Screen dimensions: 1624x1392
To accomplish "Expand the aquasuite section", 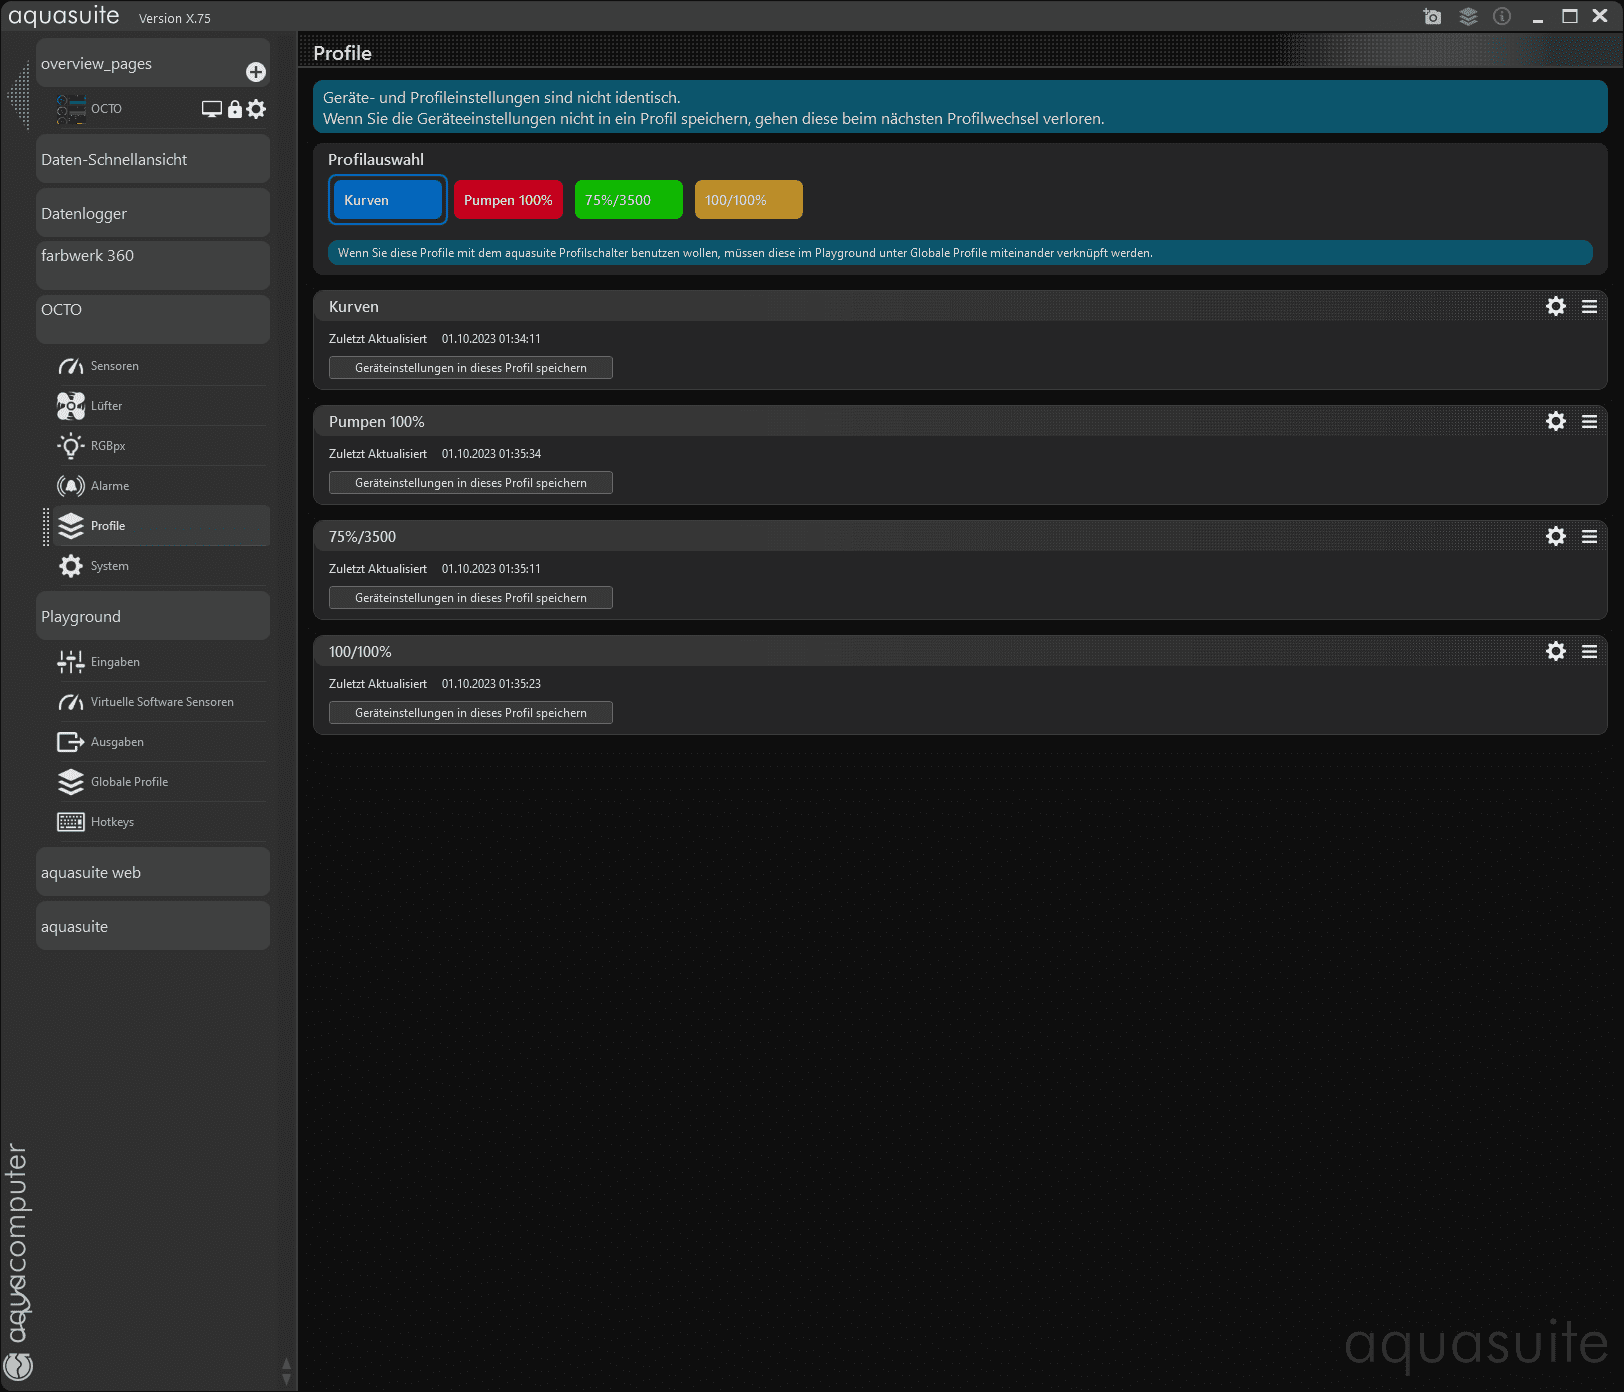I will tap(153, 926).
